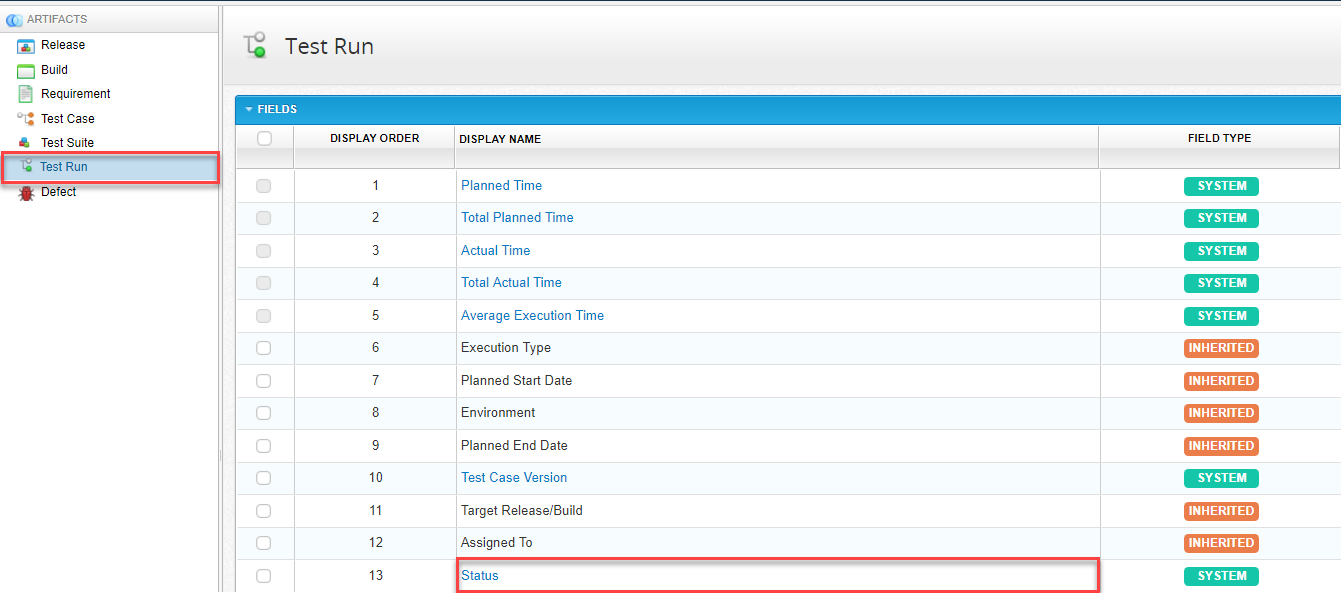Click the Defect bug icon
Screen dimensions: 1341x593
[26, 192]
